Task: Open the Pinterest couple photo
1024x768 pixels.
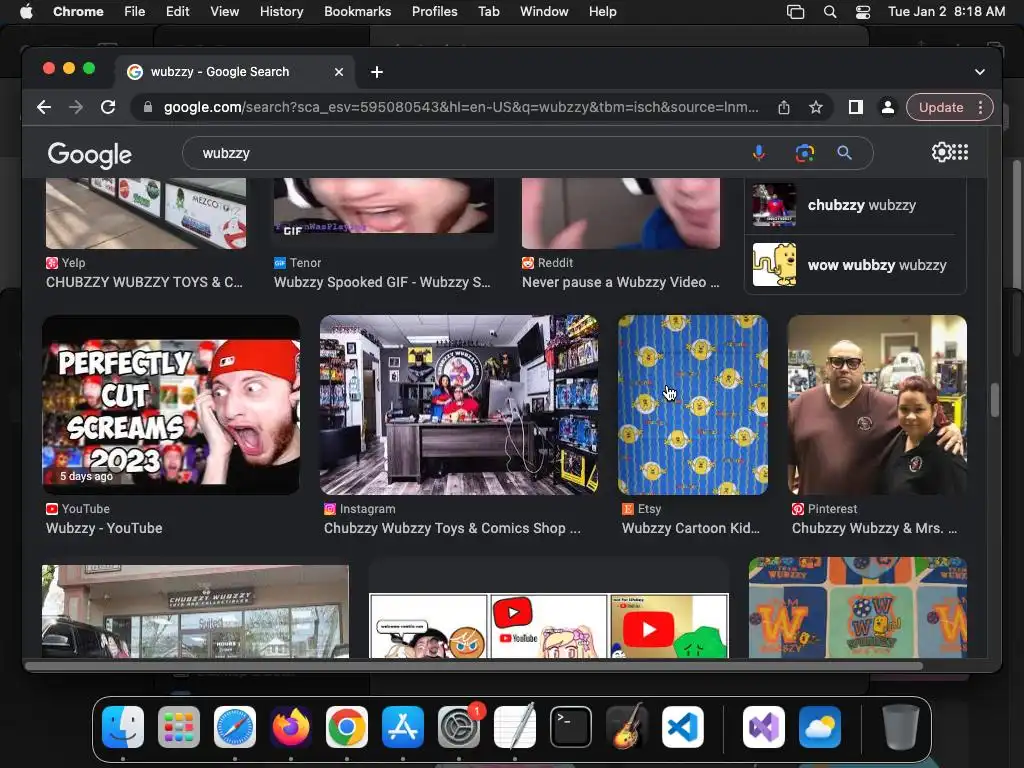Action: 877,405
